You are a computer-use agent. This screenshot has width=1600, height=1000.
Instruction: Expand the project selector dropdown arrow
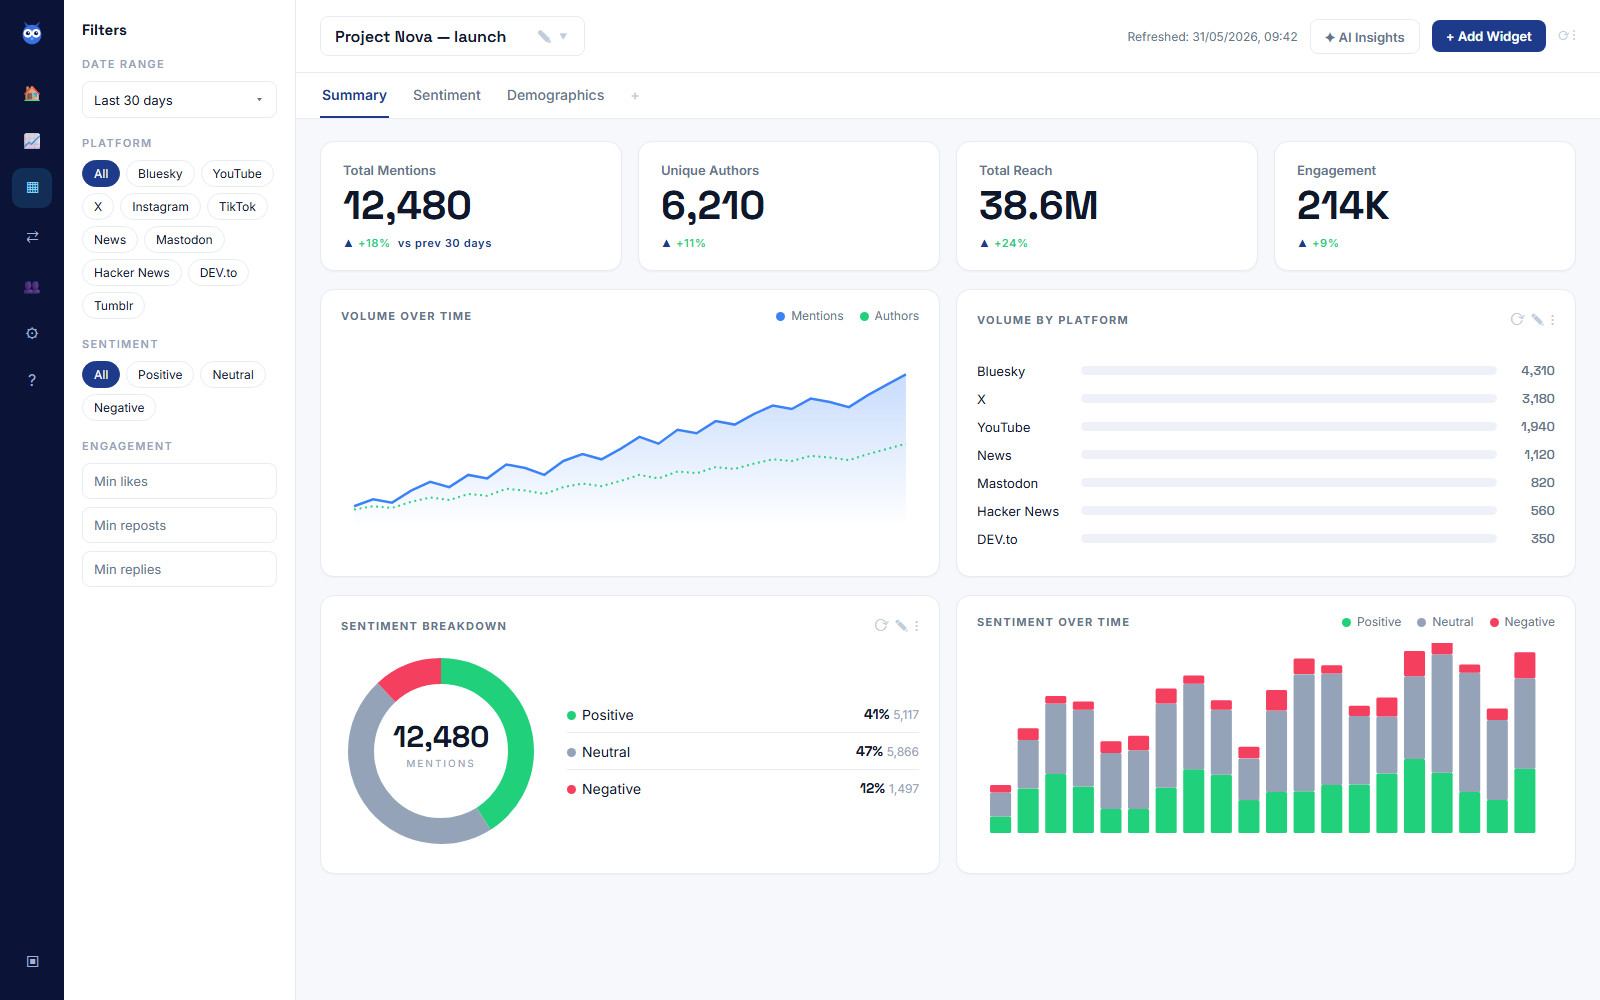click(x=563, y=37)
